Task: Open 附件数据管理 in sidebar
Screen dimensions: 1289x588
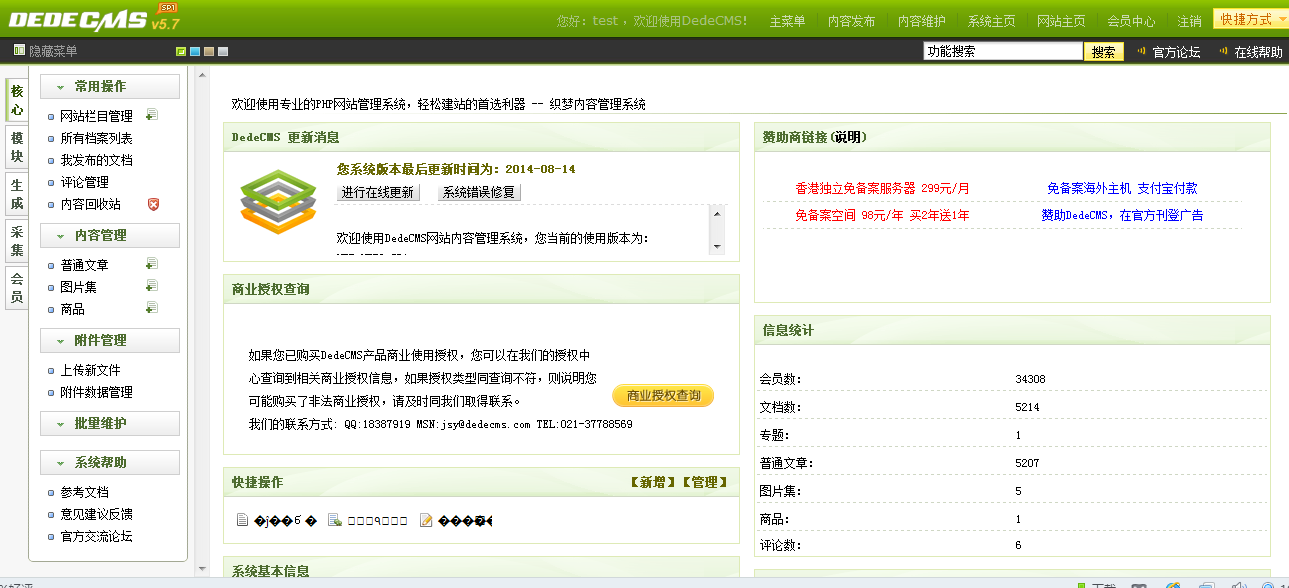Action: pos(96,392)
